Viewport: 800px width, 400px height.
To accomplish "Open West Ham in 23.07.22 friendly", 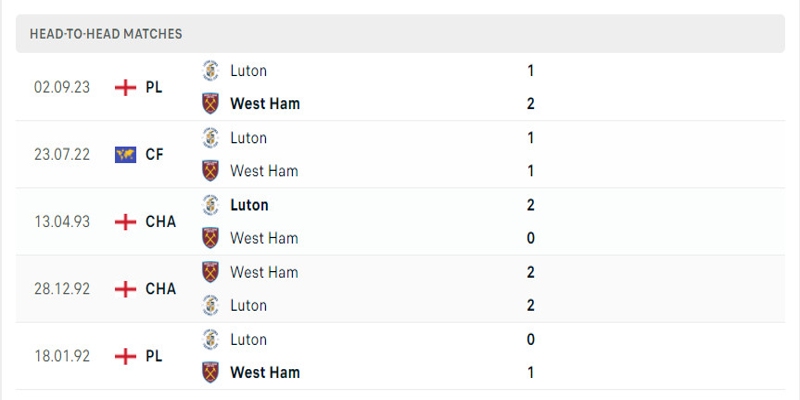I will 264,171.
